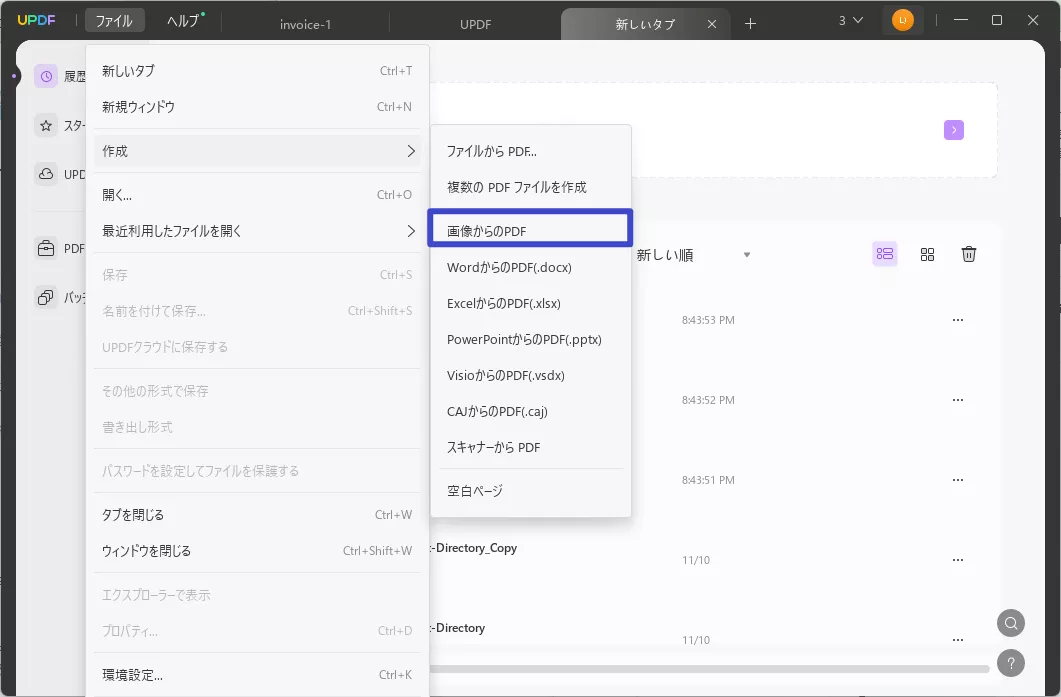The image size is (1061, 697).
Task: Click the UPDF logo
Action: pos(37,20)
